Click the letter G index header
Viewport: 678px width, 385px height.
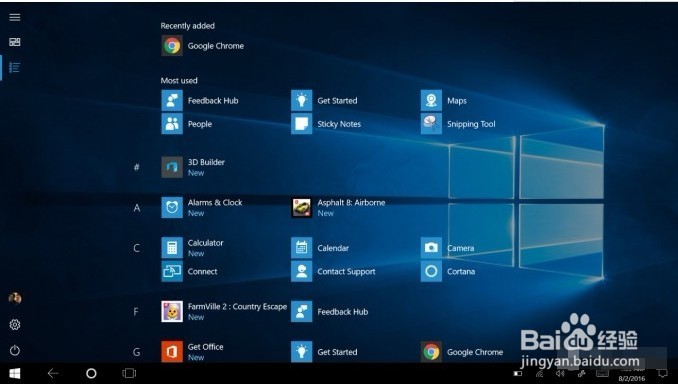coord(137,352)
